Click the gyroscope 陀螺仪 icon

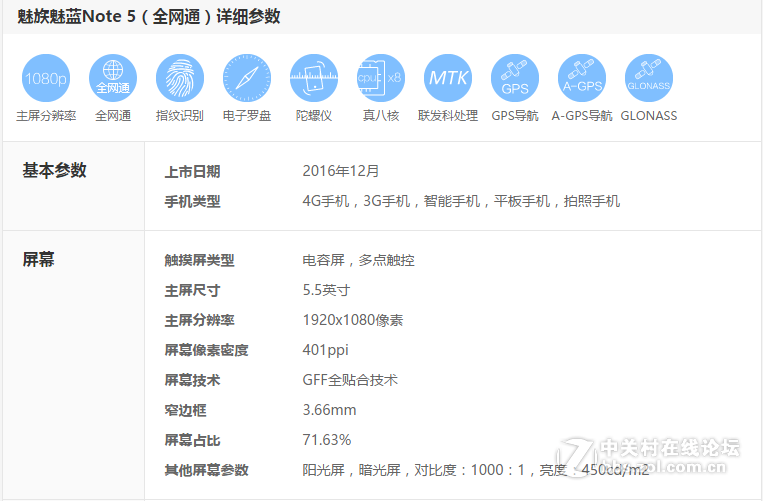pos(314,78)
